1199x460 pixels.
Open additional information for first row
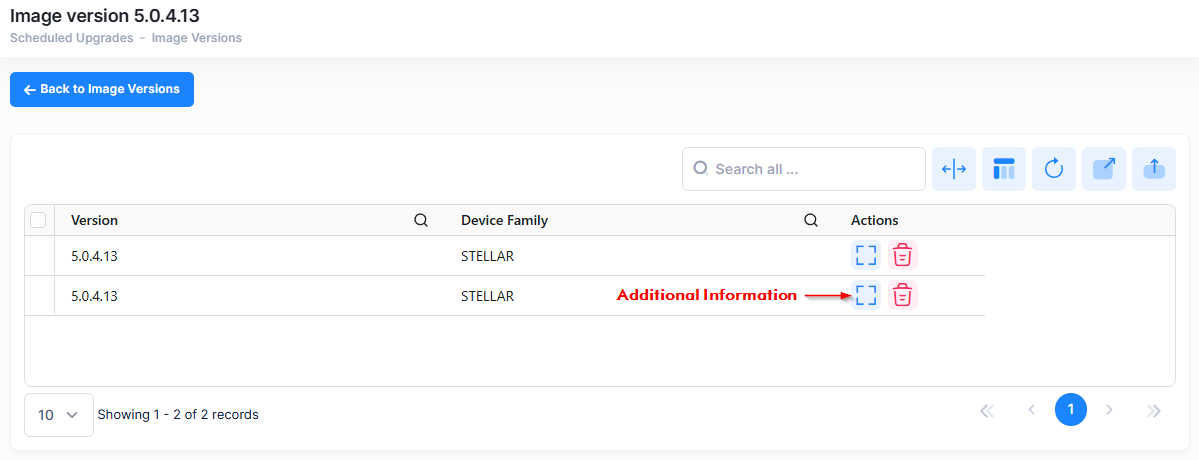pyautogui.click(x=866, y=255)
